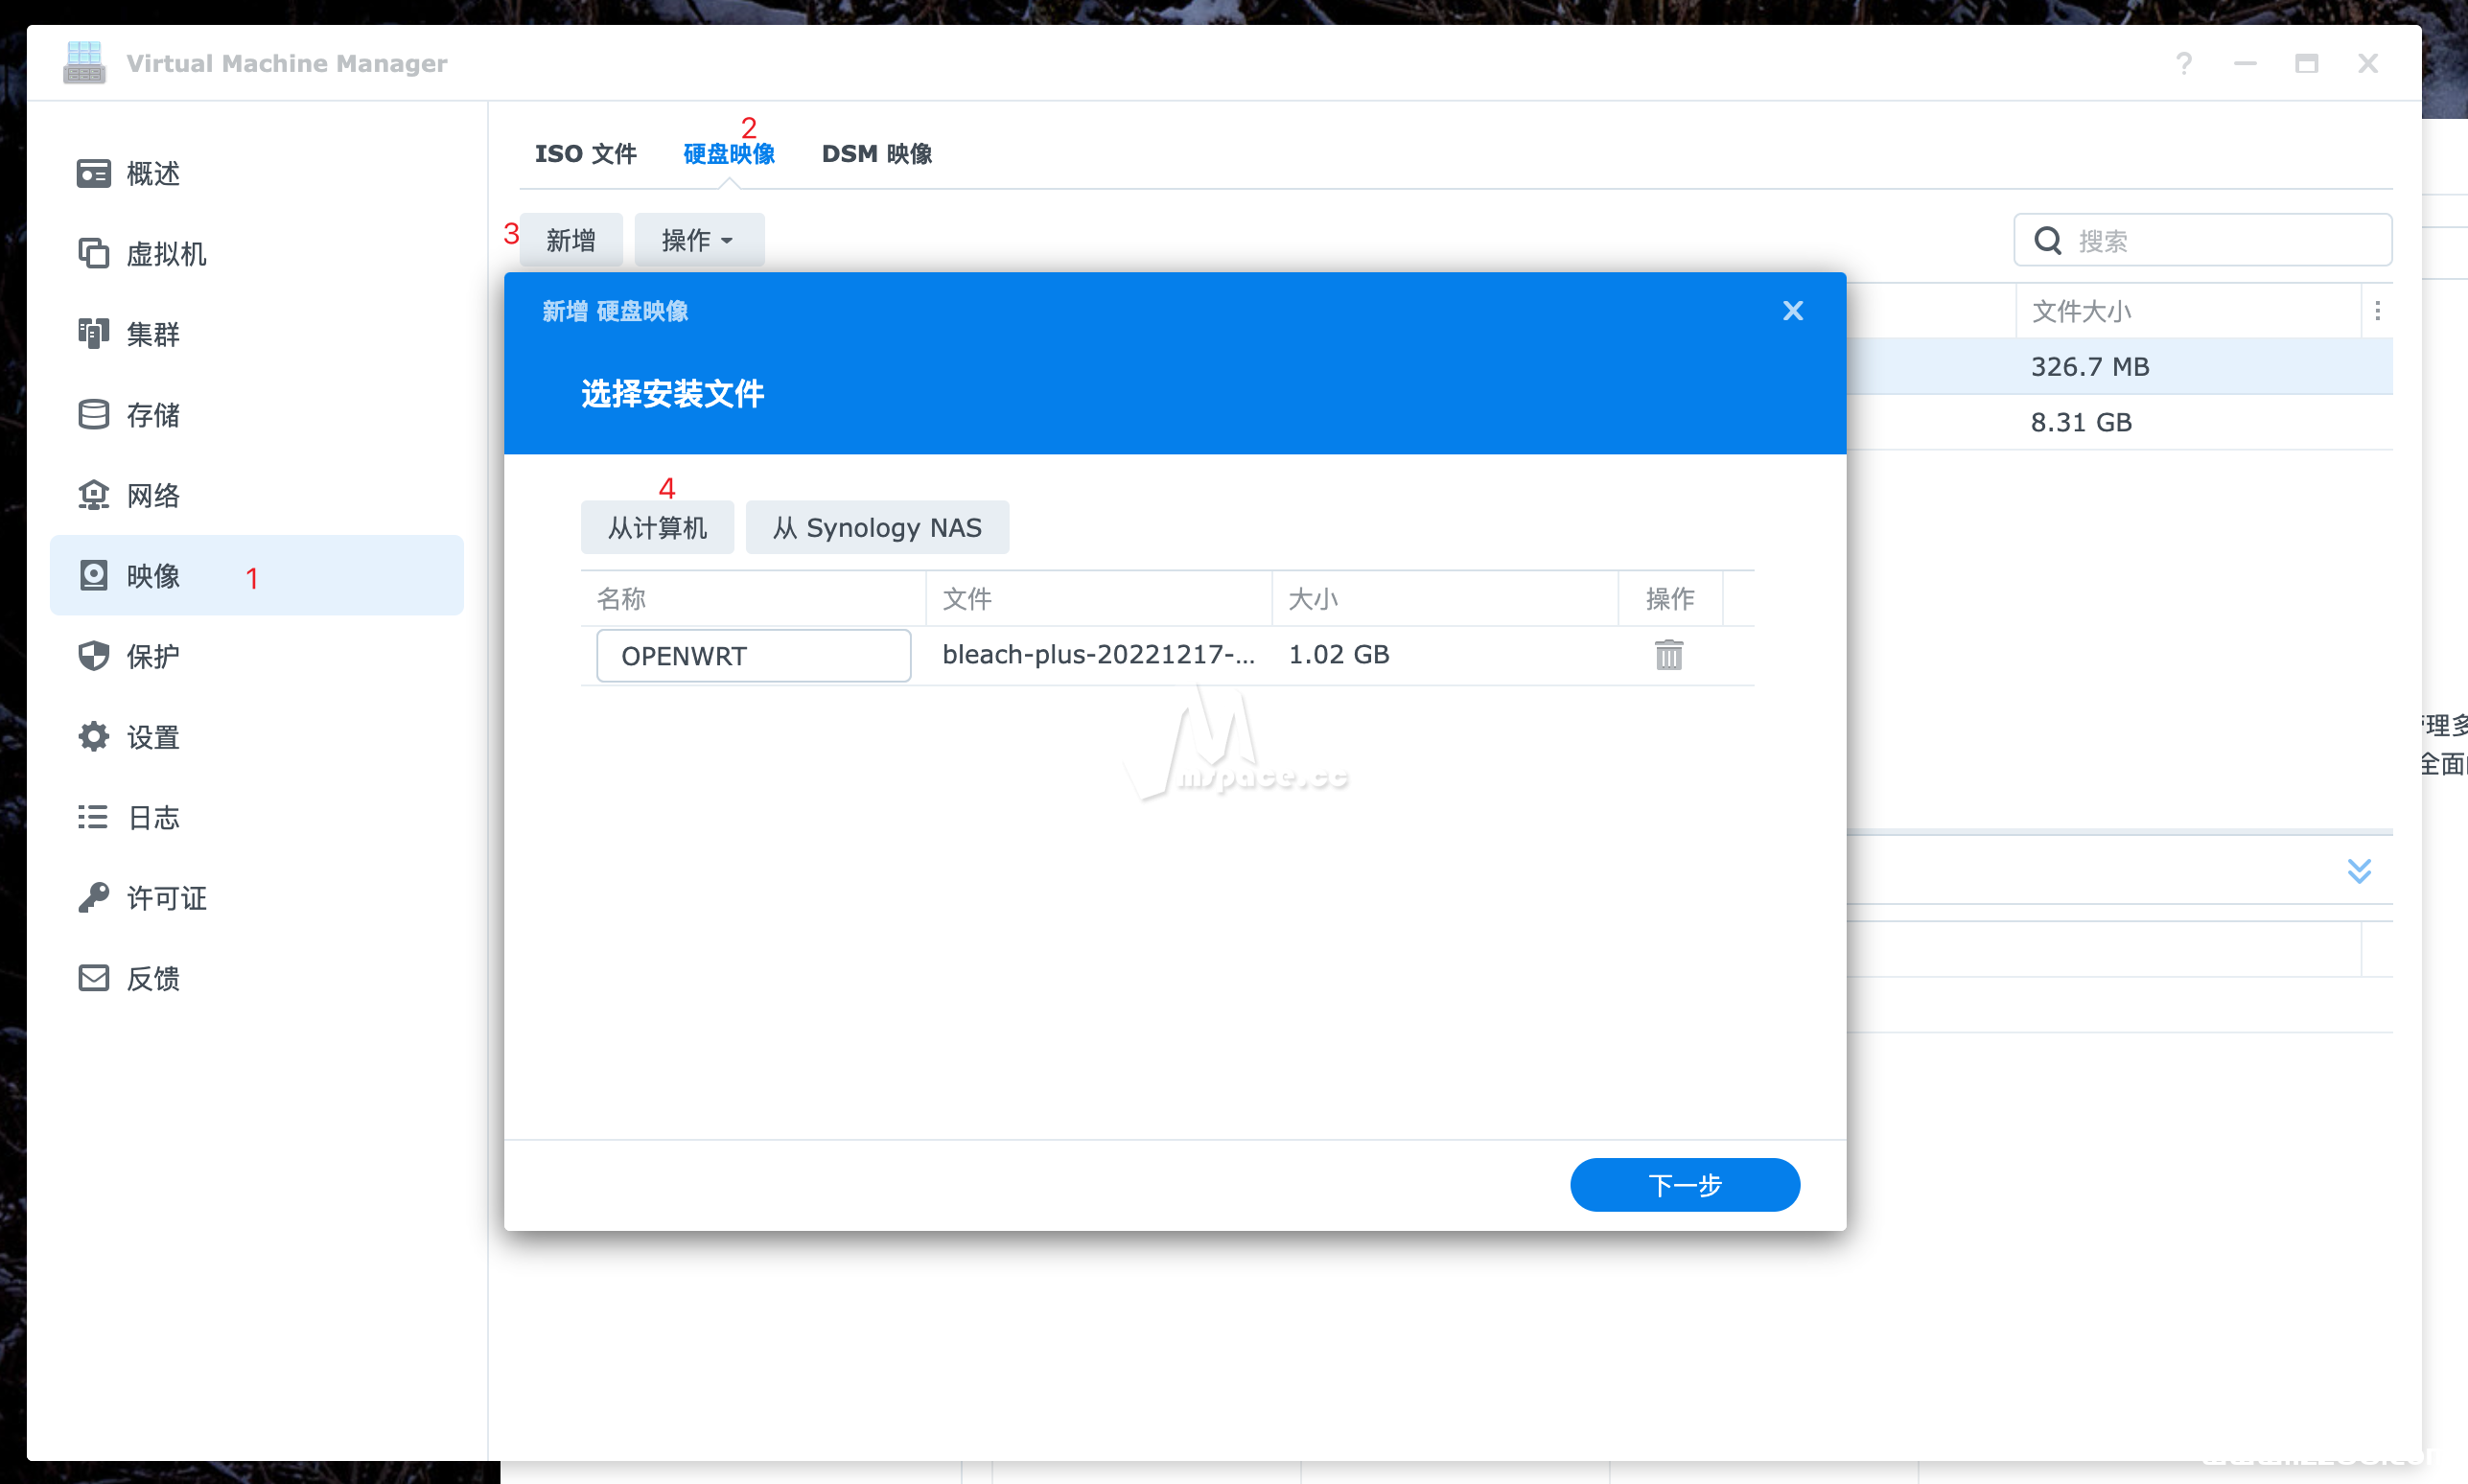Open VMM help via question mark icon
Viewport: 2468px width, 1484px height.
click(2185, 63)
